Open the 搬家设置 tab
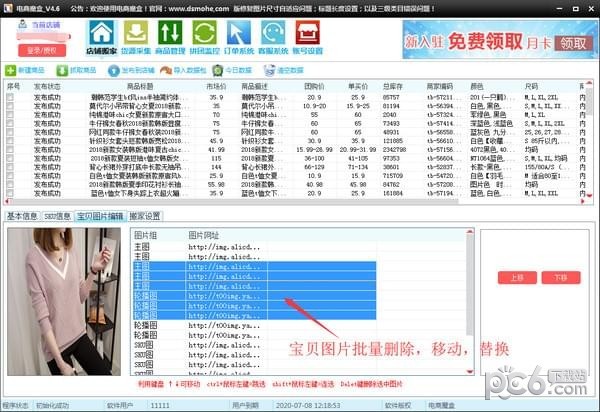Viewport: 600px width, 412px height. (x=145, y=216)
